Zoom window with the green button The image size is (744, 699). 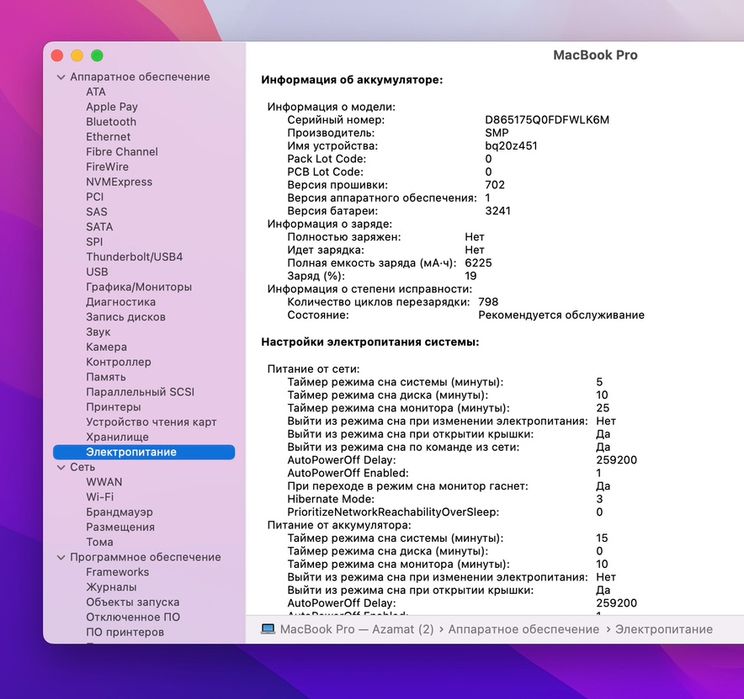click(x=97, y=56)
